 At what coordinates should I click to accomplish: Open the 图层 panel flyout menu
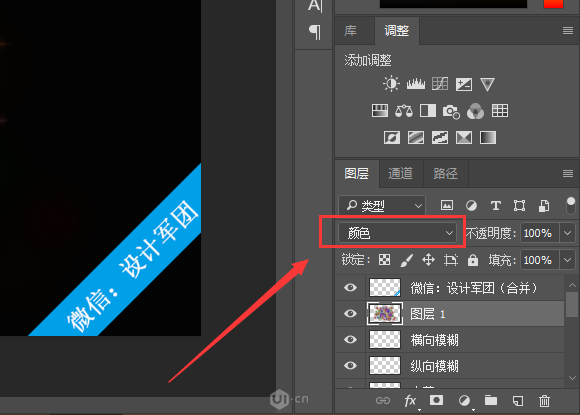pyautogui.click(x=568, y=173)
